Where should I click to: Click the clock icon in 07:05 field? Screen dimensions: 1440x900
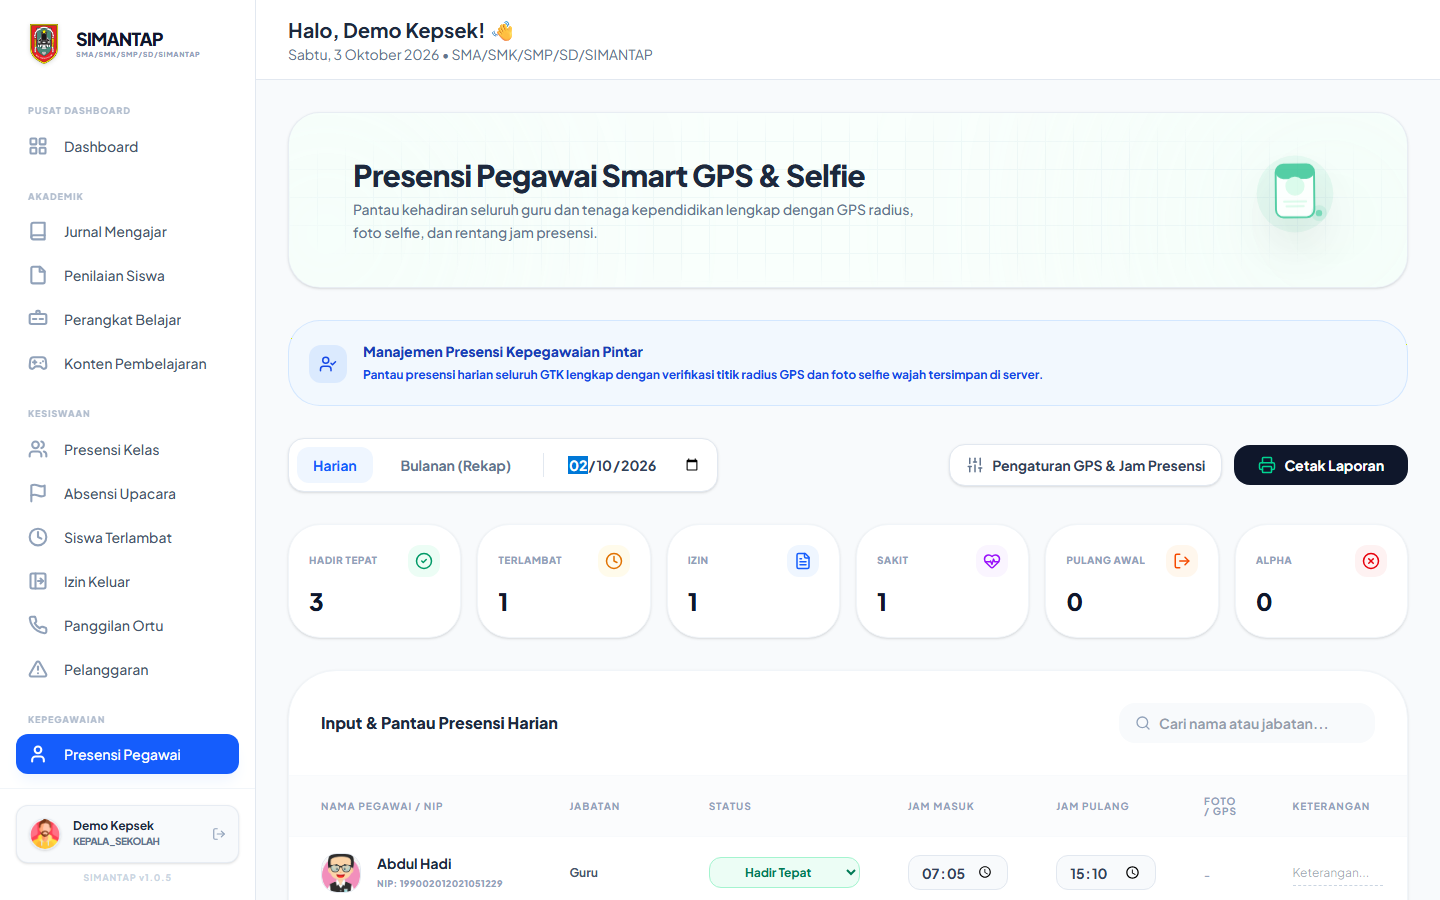[x=985, y=873]
